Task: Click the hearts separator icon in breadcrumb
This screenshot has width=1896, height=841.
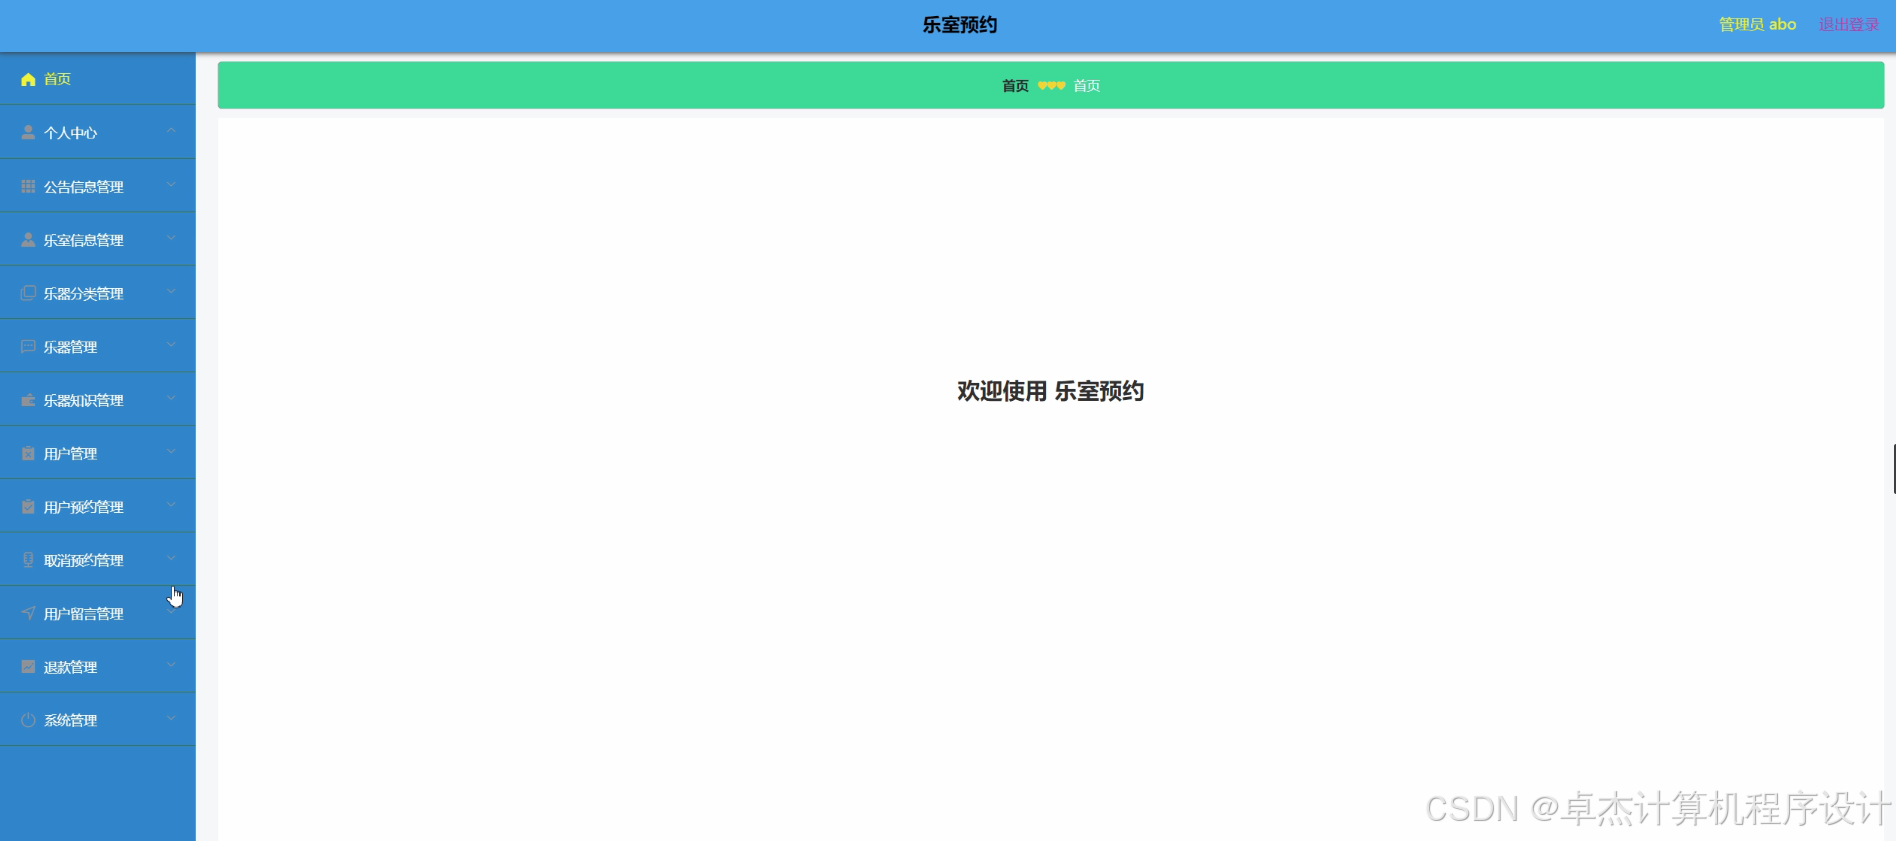Action: (x=1051, y=86)
